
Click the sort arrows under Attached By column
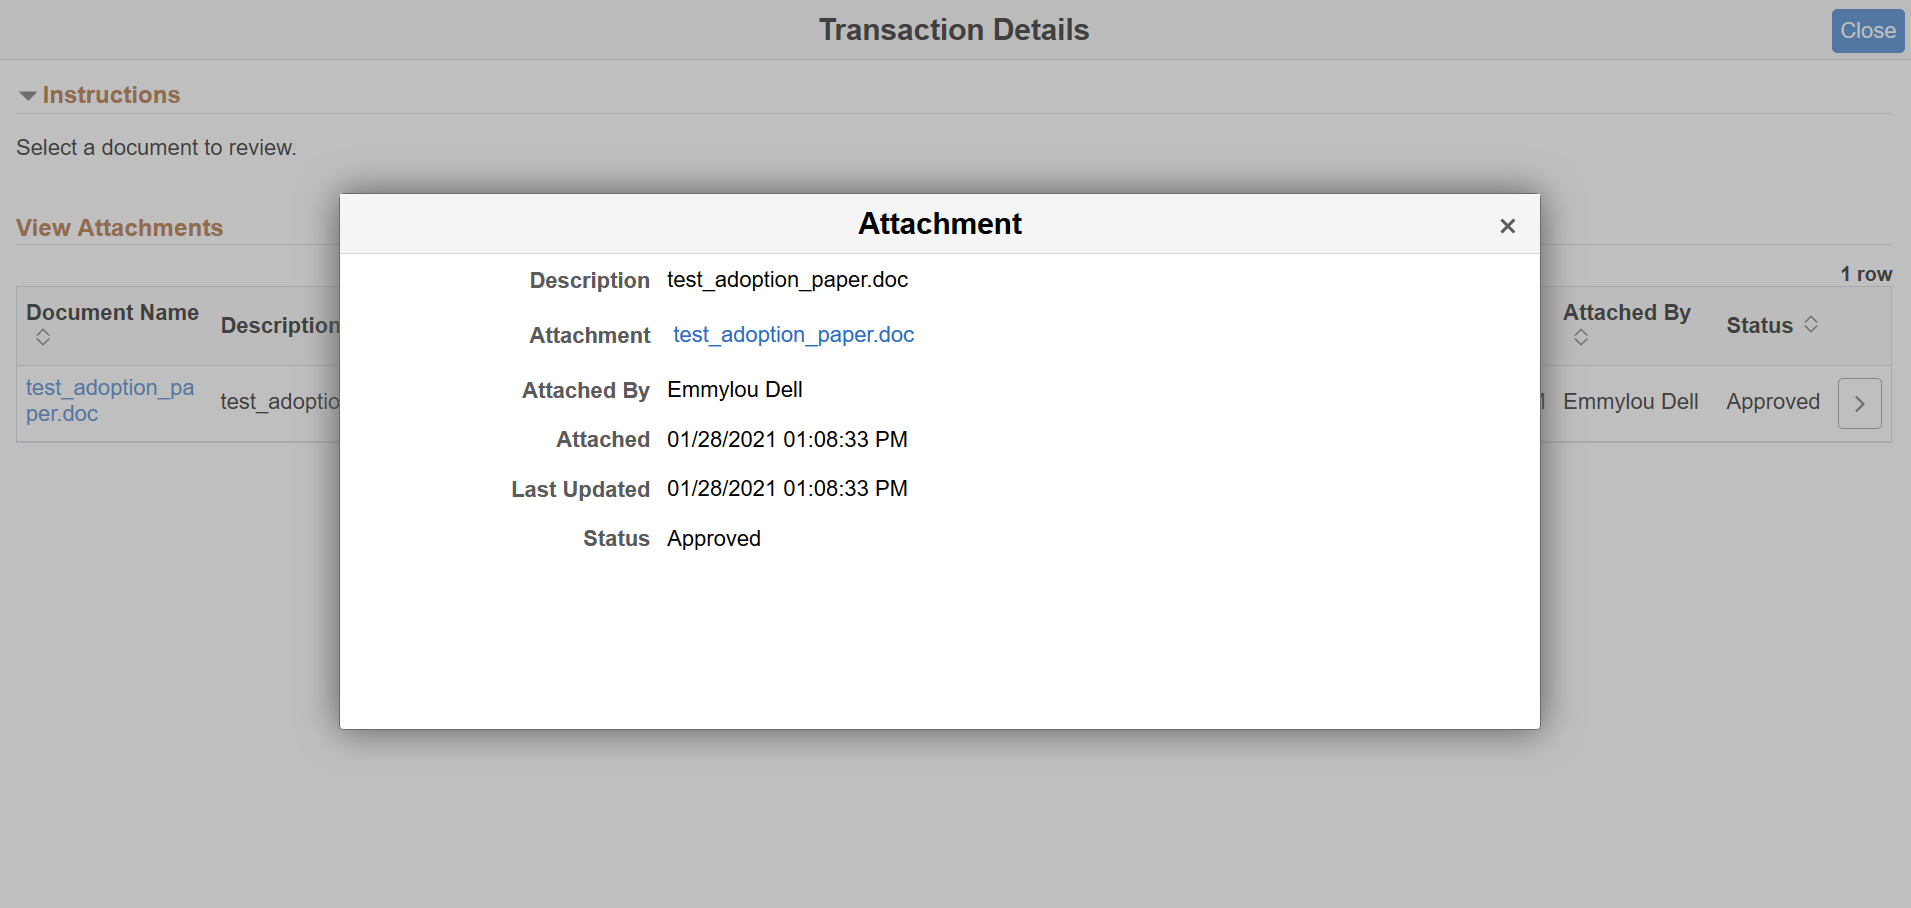click(x=1580, y=338)
